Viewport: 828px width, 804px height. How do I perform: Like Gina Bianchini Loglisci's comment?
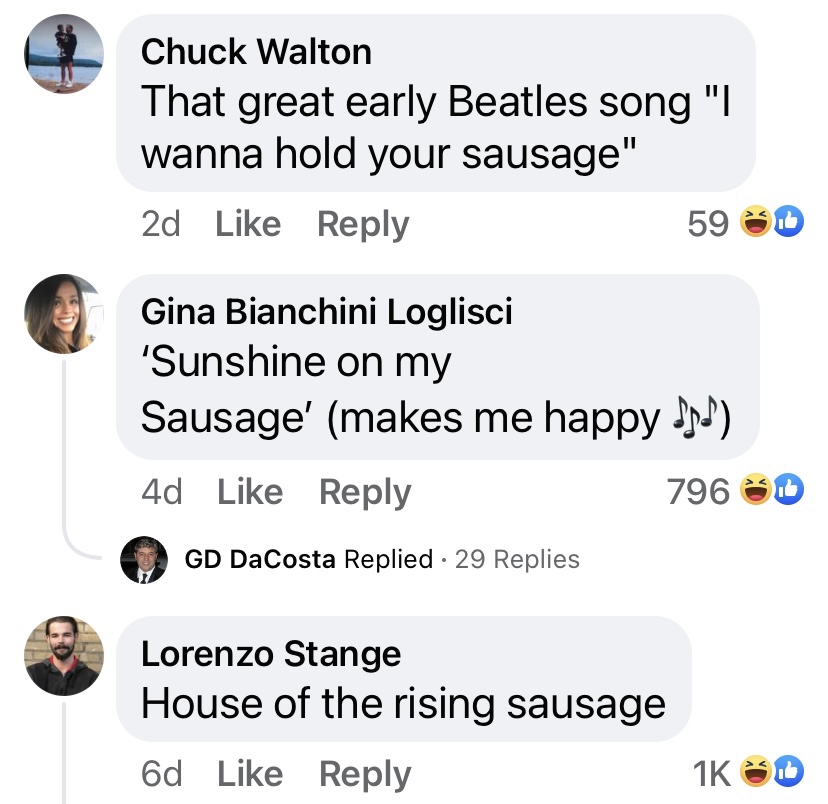[x=250, y=492]
